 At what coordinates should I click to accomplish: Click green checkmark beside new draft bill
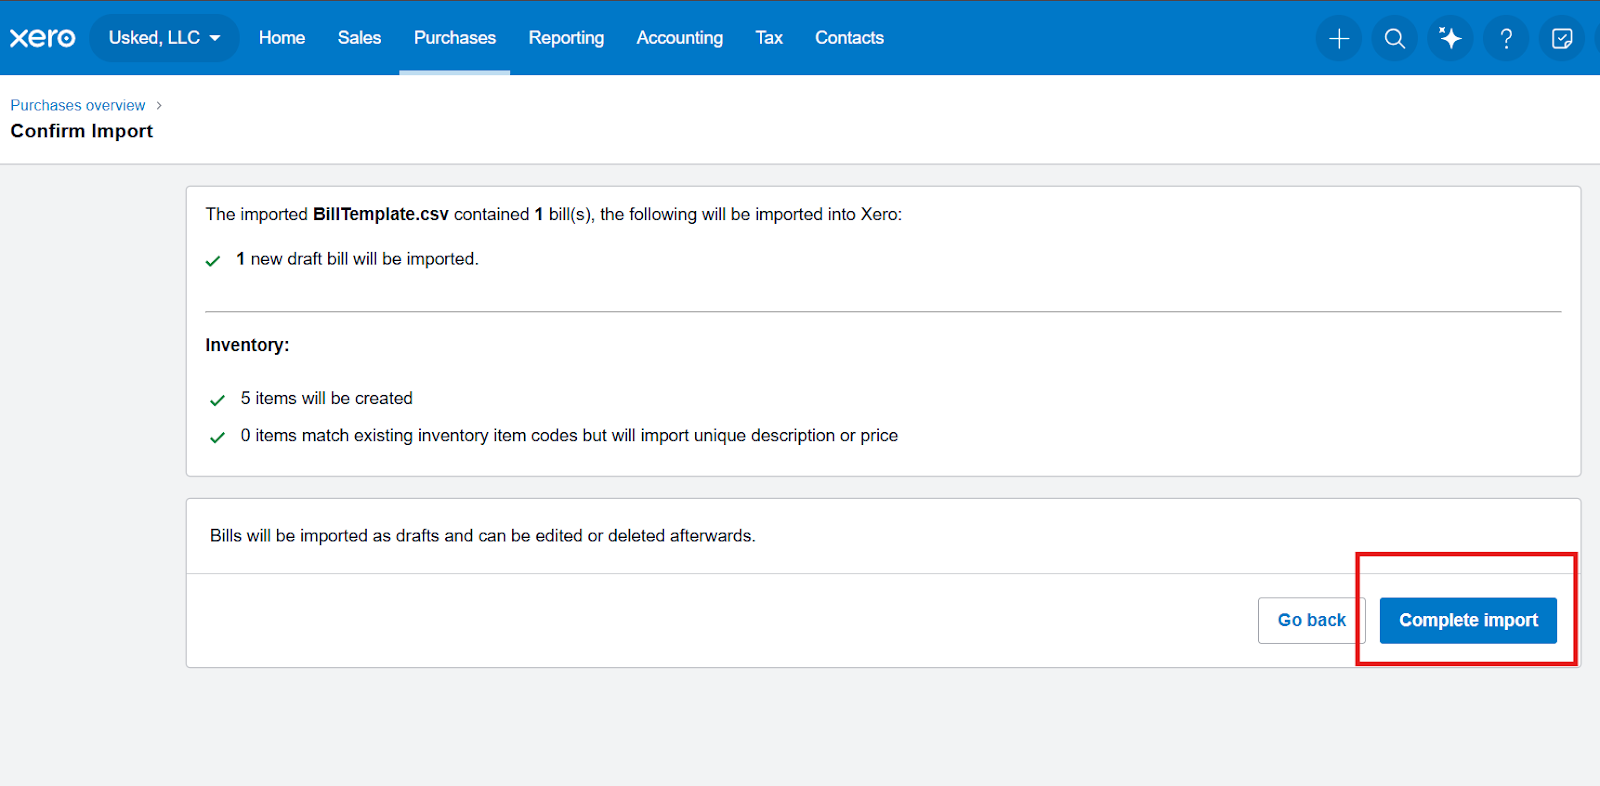(213, 261)
